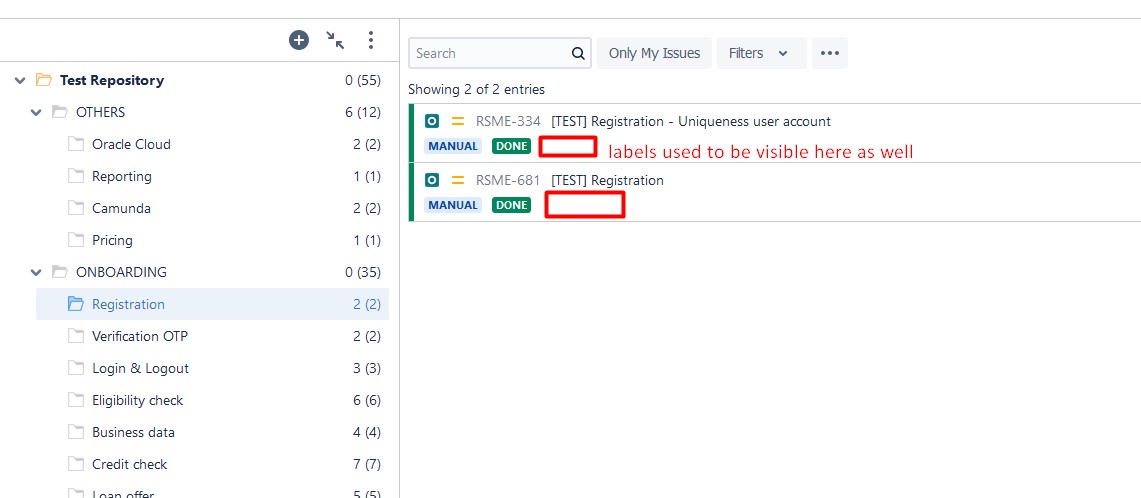Screen dimensions: 1141x498
Task: Open the Filters dropdown
Action: click(x=761, y=53)
